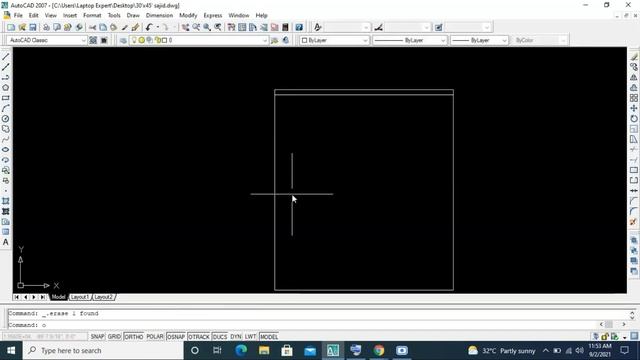
Task: Click the ByLayer color swatch box
Action: coord(304,40)
